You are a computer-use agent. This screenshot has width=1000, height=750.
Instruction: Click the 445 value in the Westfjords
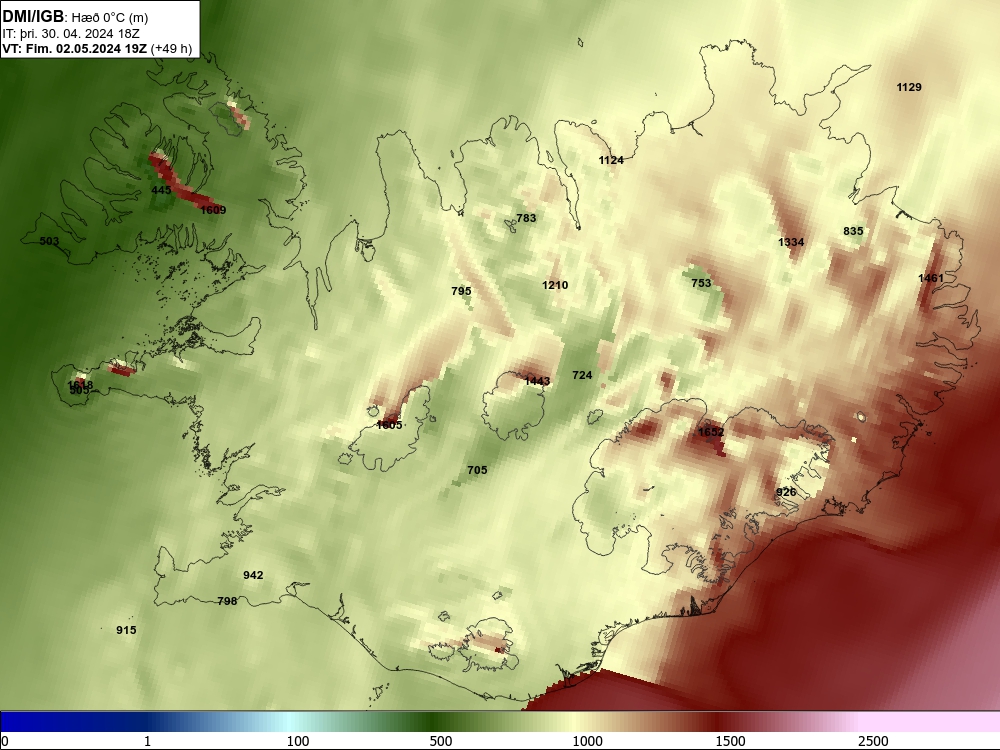point(161,190)
